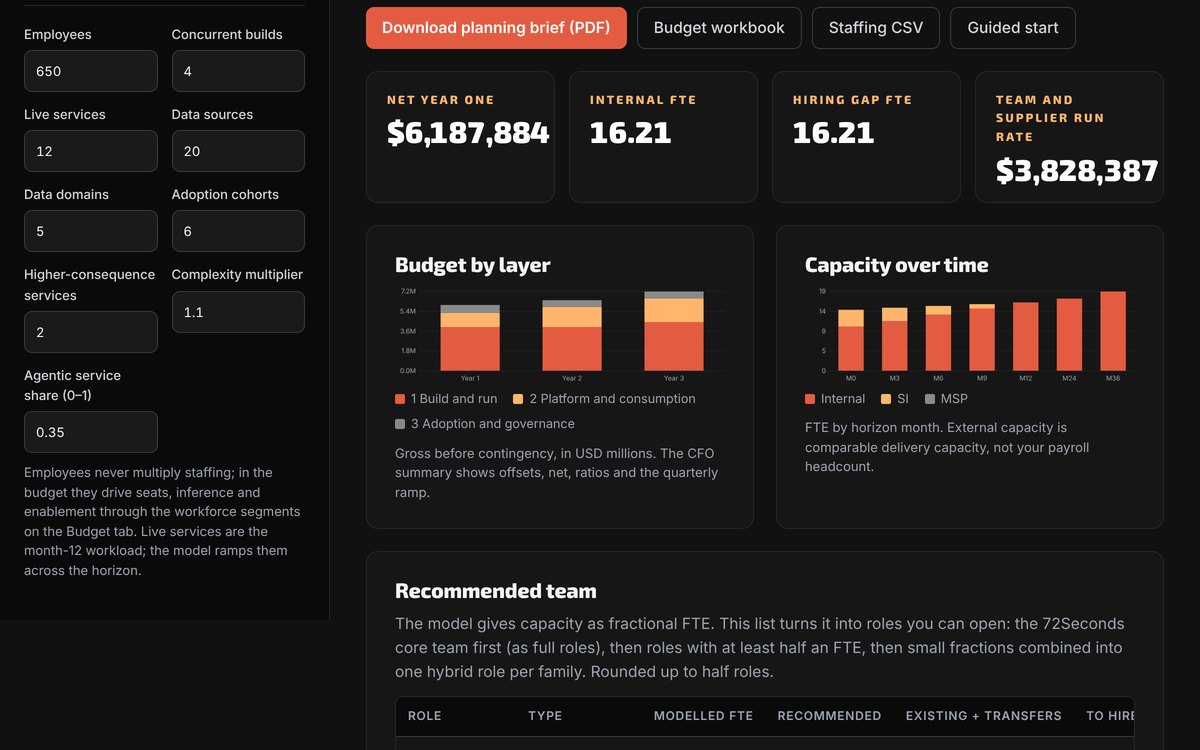Select the M12 capacity bar
Viewport: 1200px width, 750px height.
point(1026,337)
